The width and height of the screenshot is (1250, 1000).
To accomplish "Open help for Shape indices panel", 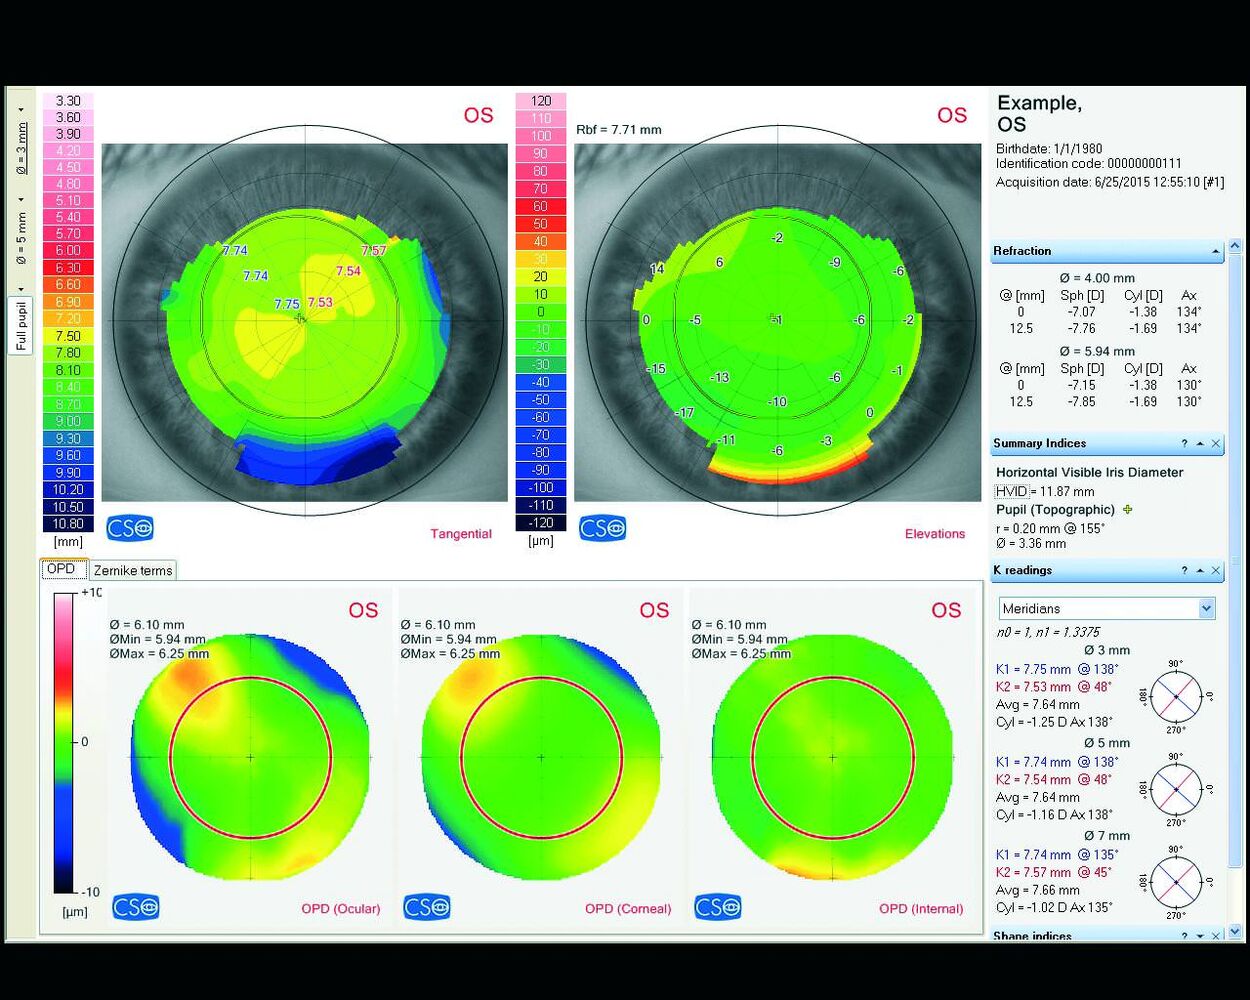I will [x=1184, y=936].
